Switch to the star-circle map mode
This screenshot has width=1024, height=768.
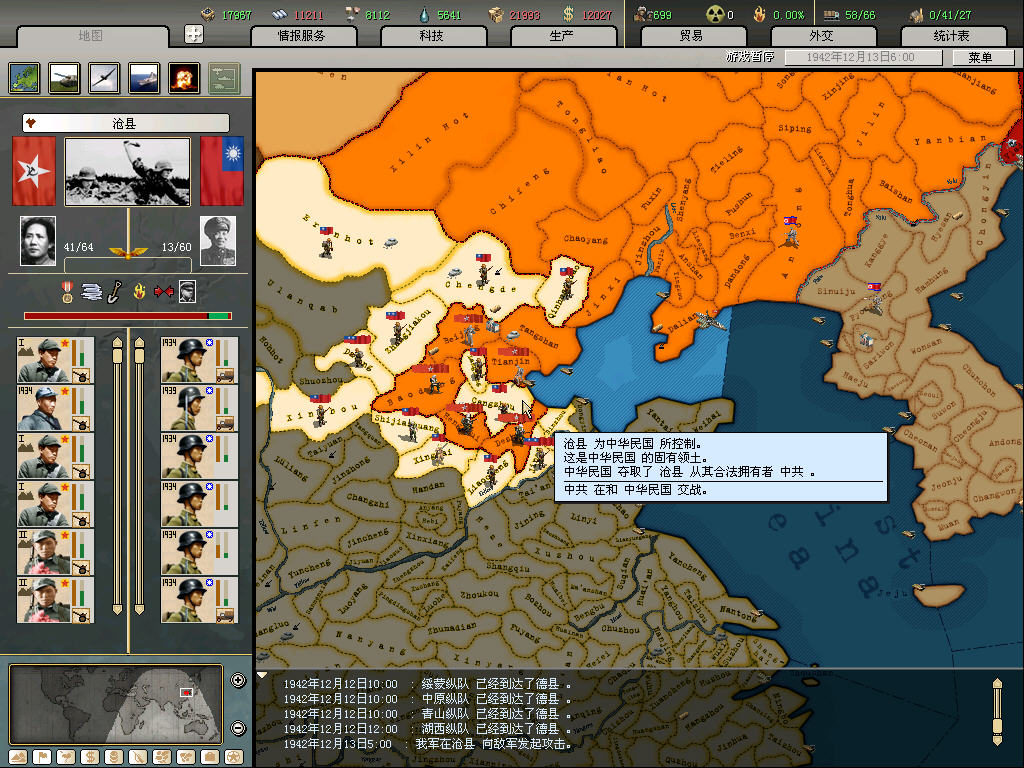coord(234,756)
